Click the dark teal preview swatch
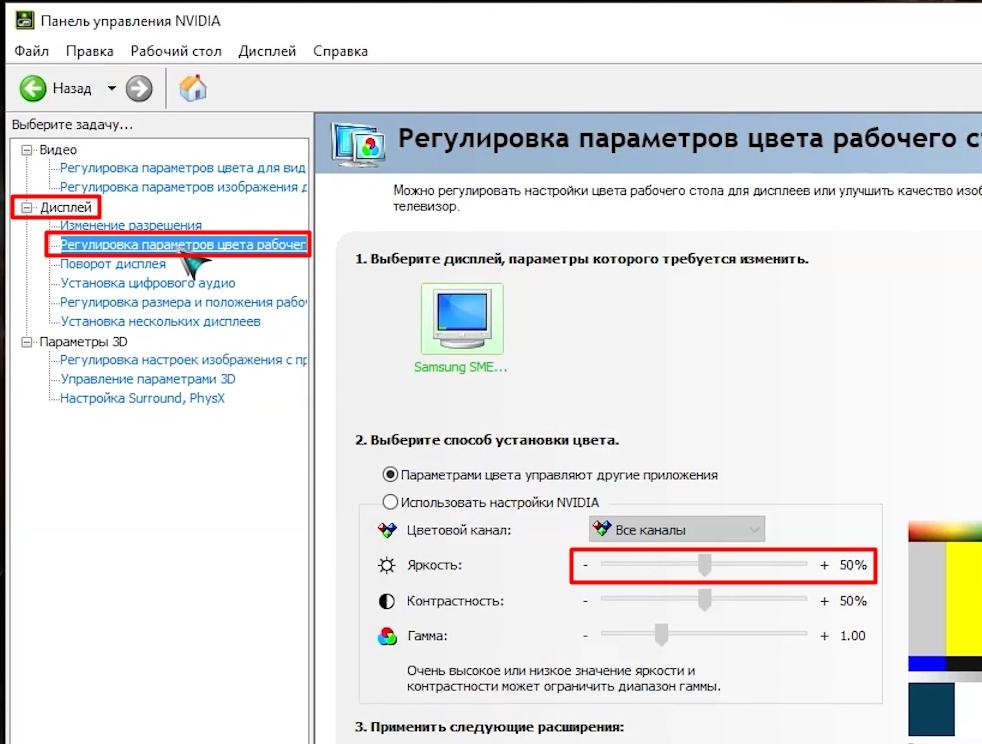982x744 pixels. click(x=931, y=709)
